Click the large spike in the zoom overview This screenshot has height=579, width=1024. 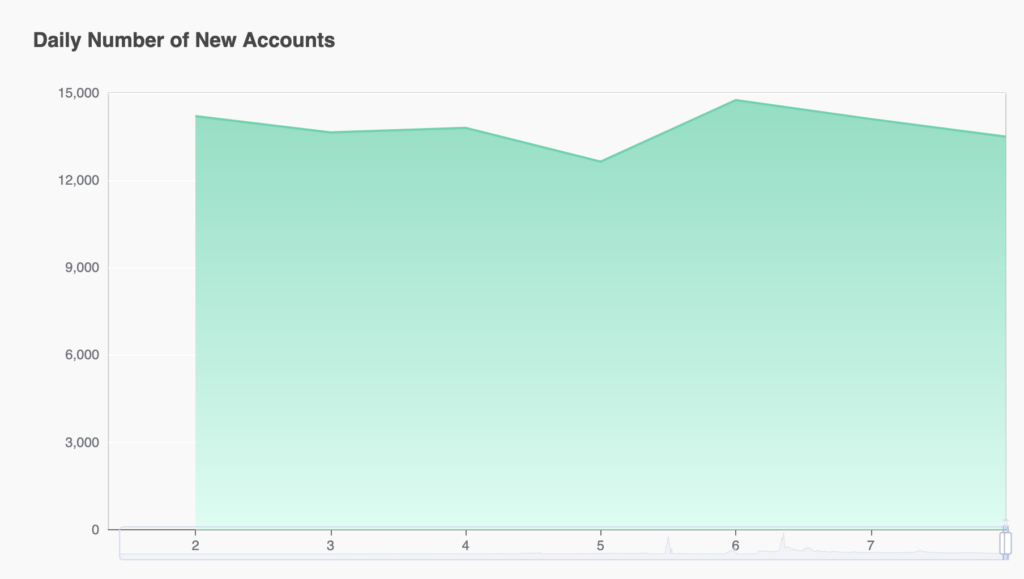click(x=782, y=542)
